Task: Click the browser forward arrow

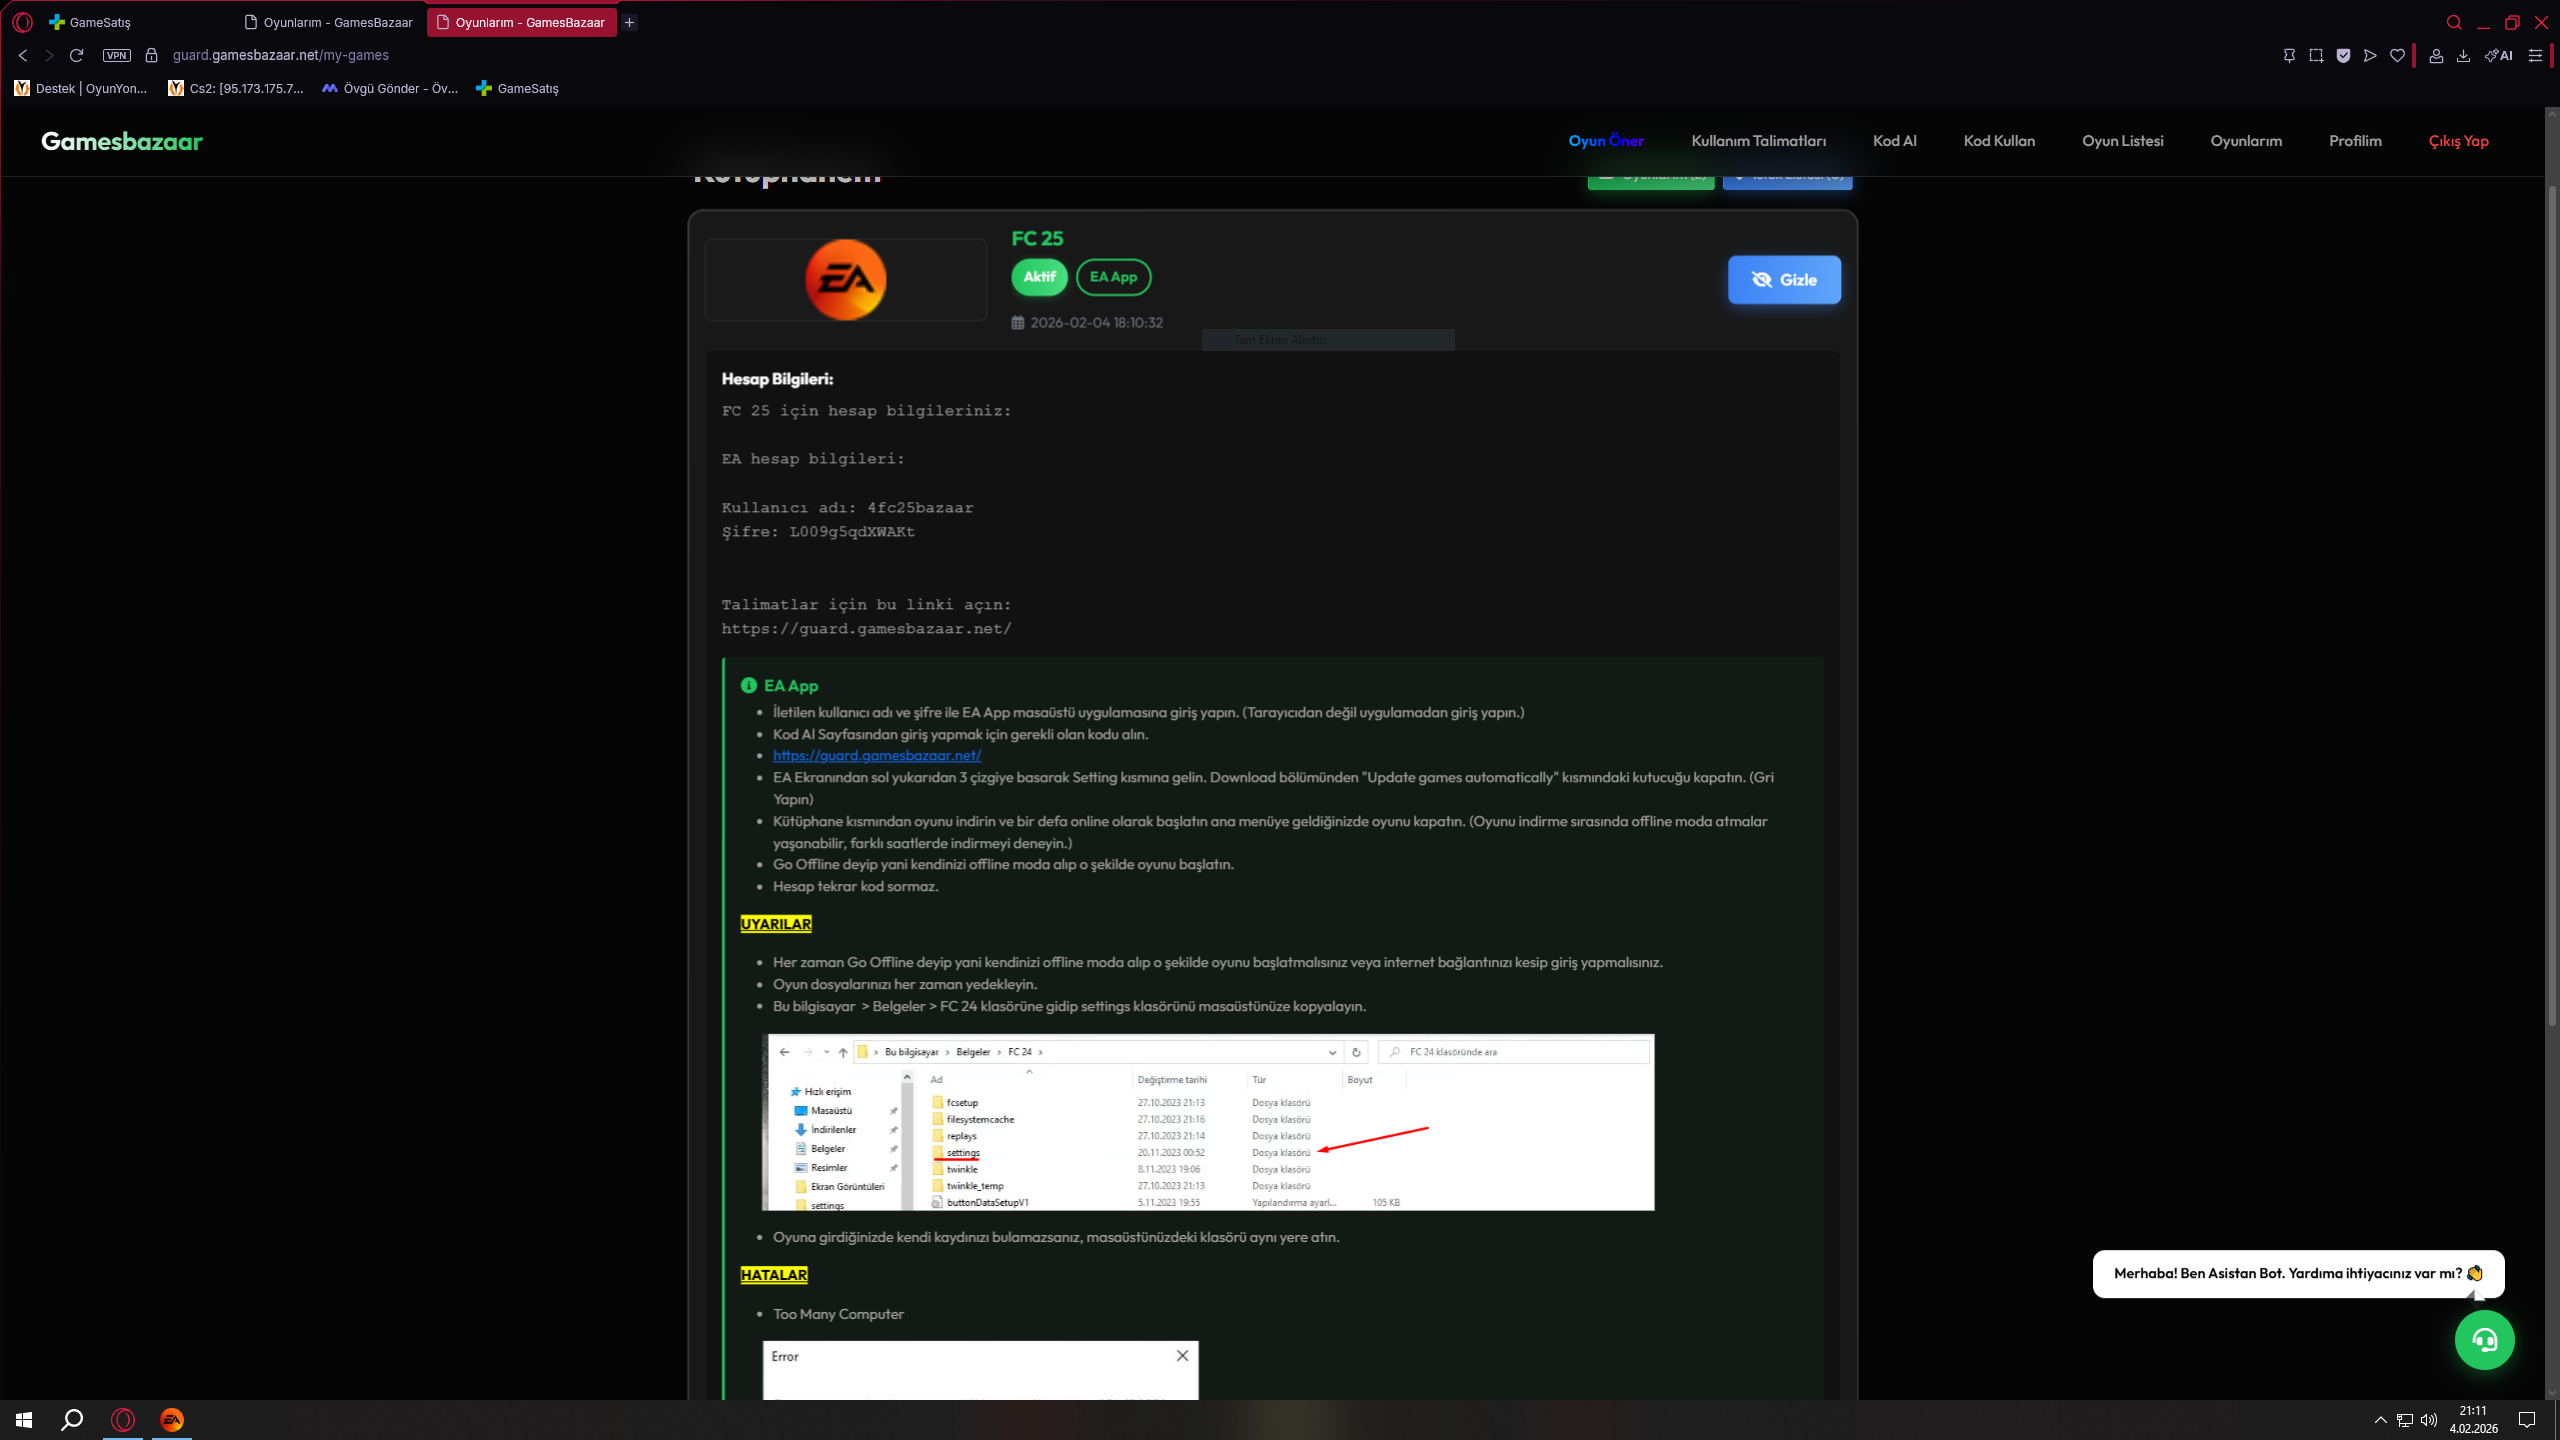Action: pos(49,55)
